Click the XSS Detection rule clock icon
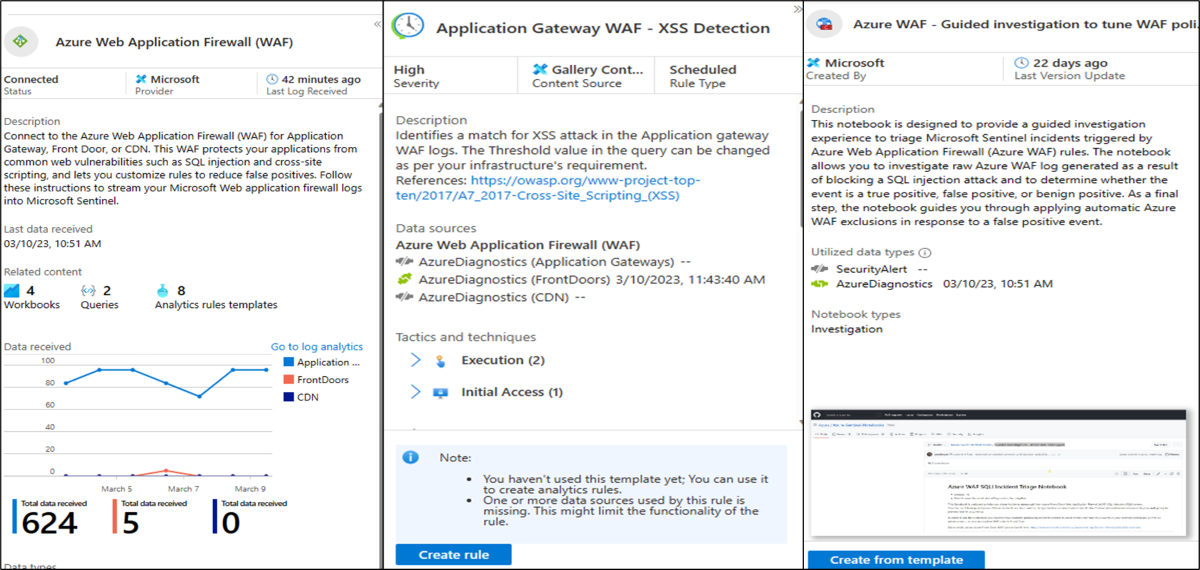1200x570 pixels. click(x=406, y=27)
